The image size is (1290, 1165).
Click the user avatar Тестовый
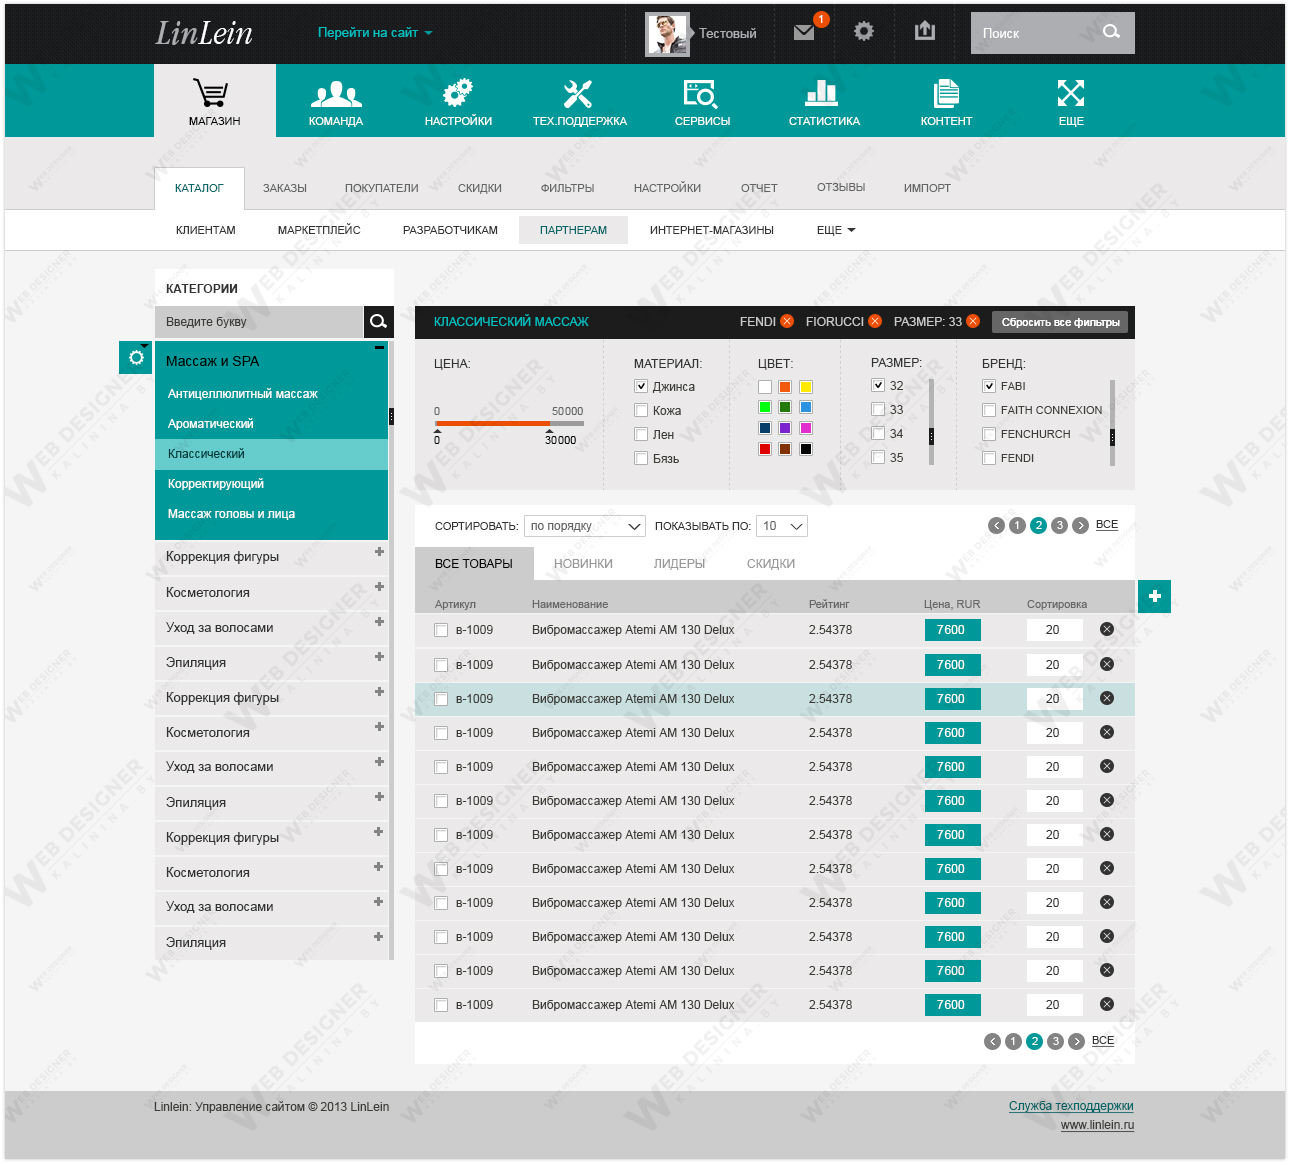[667, 34]
